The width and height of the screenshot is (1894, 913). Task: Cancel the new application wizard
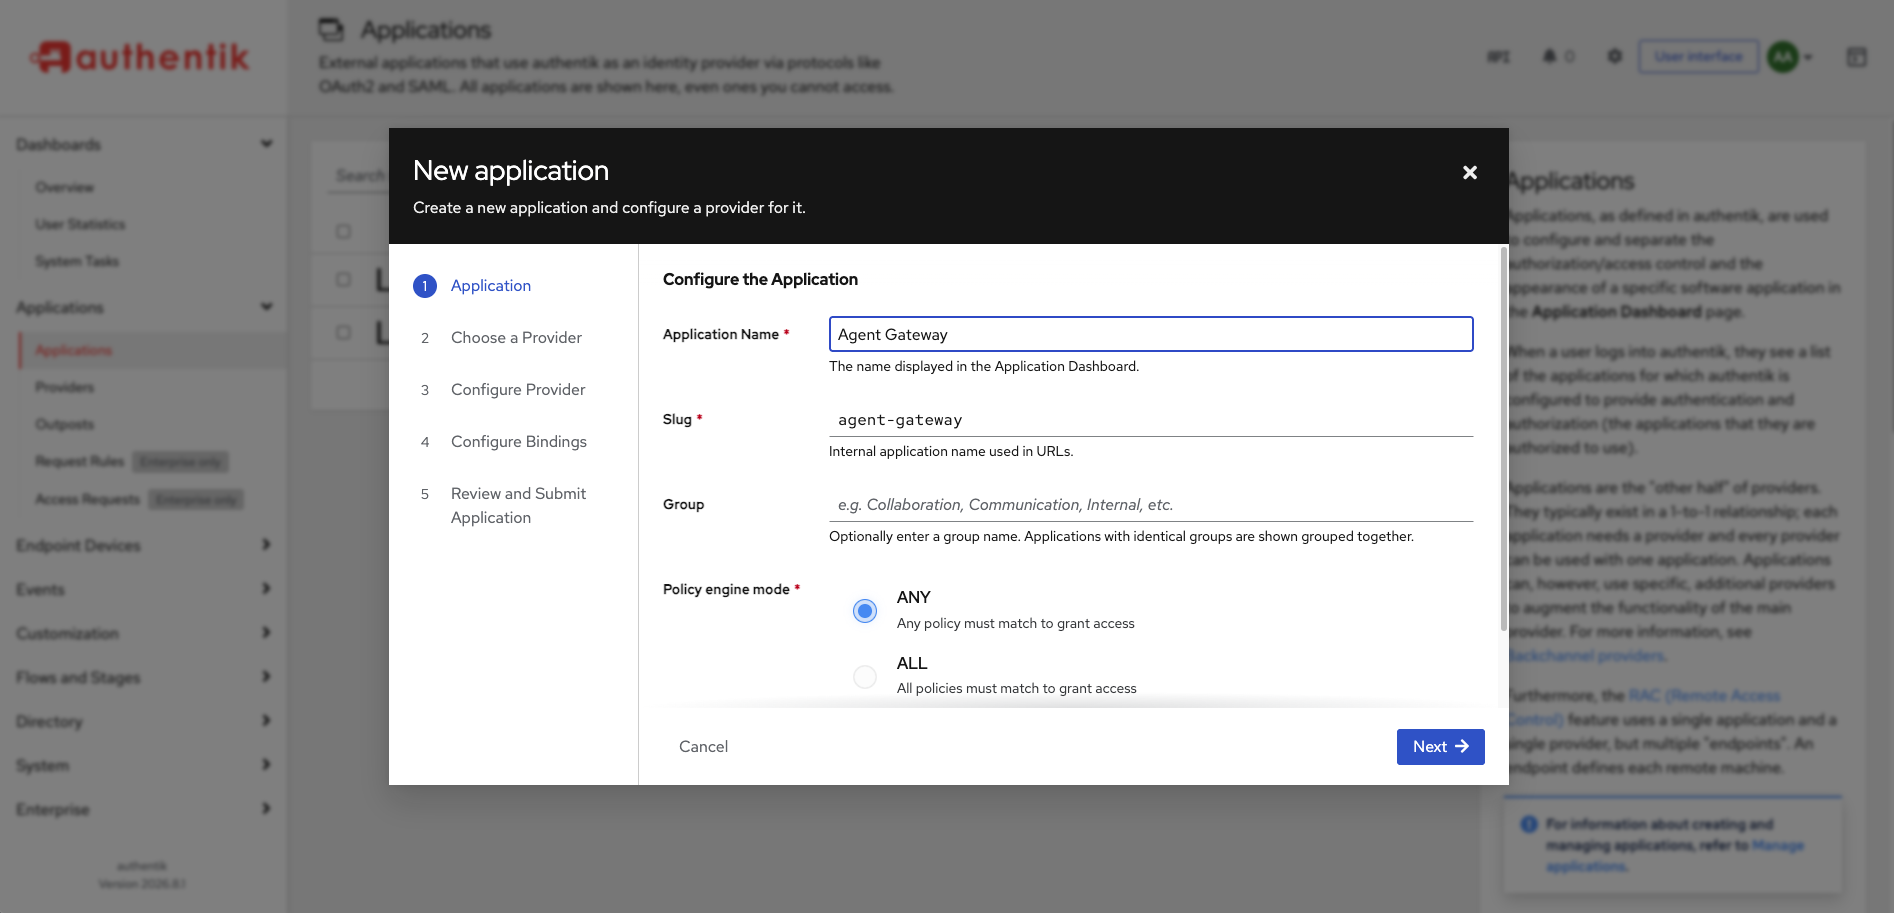[x=703, y=747]
